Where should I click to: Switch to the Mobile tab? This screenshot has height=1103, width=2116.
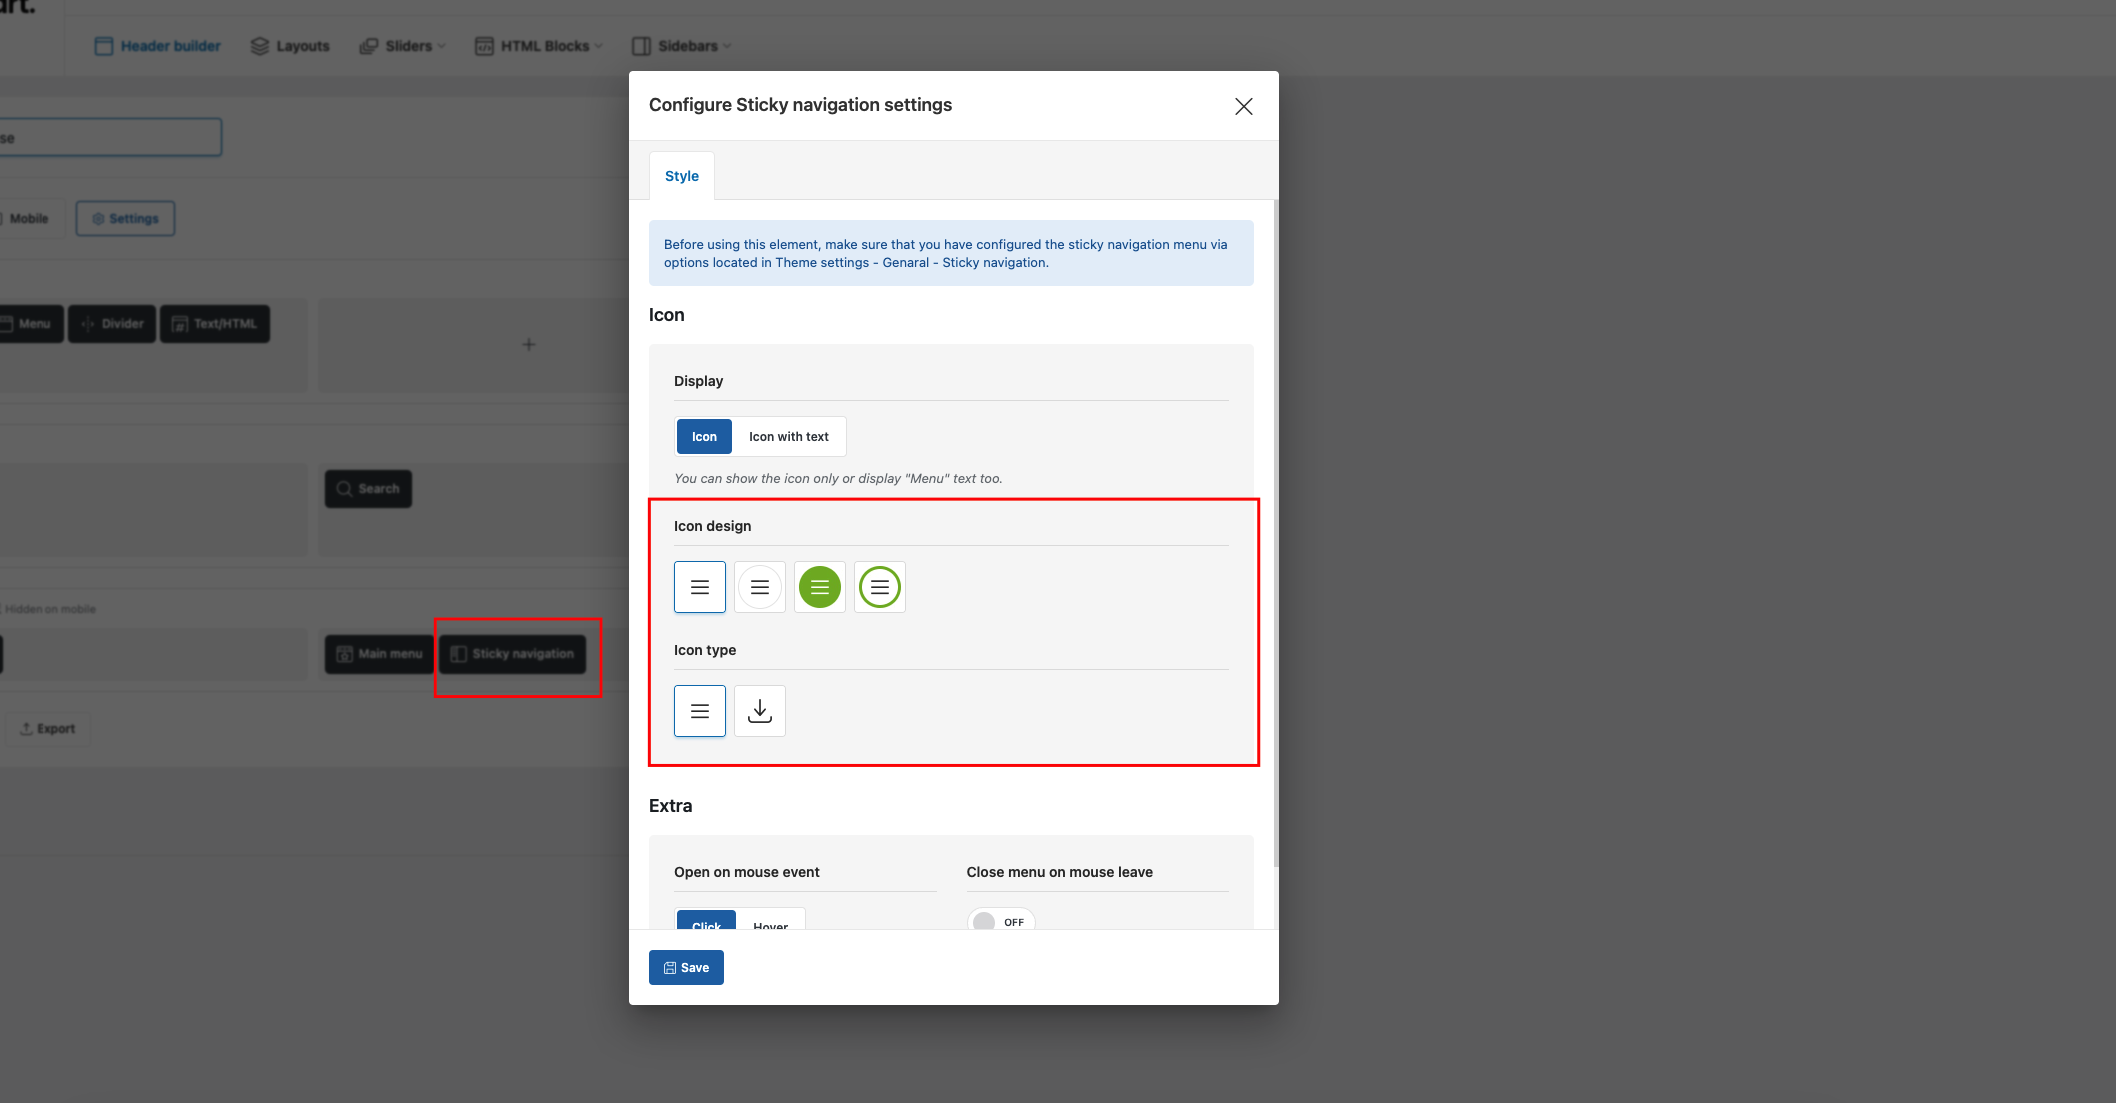(28, 219)
